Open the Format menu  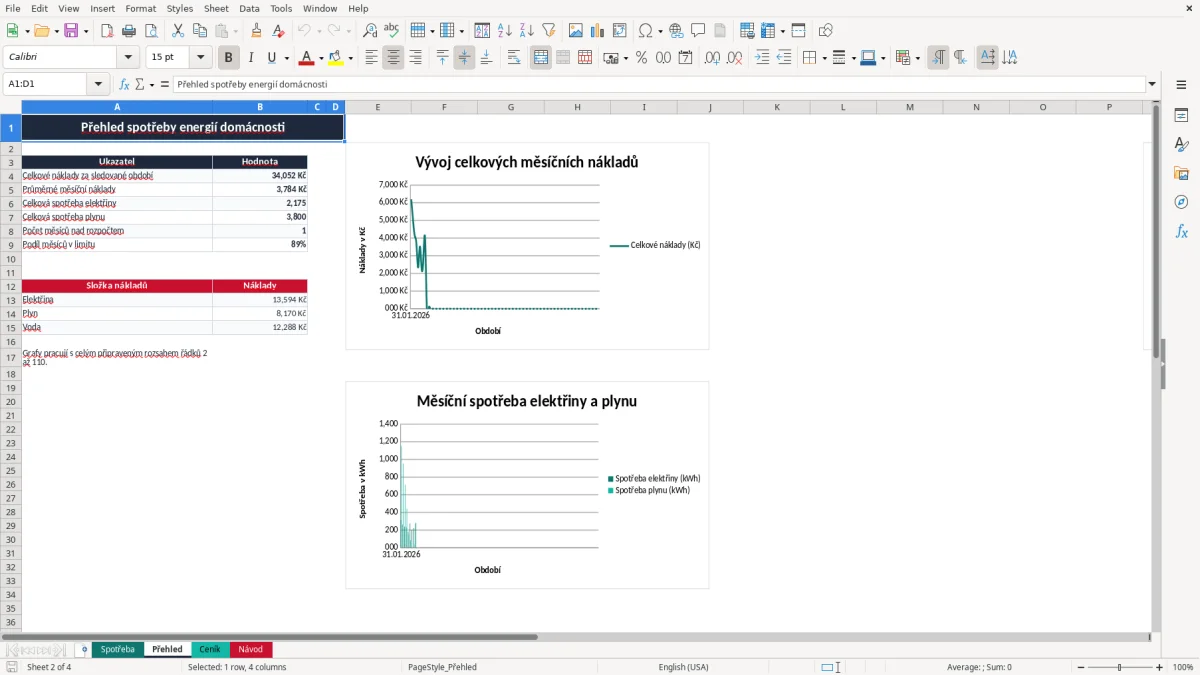coord(141,8)
